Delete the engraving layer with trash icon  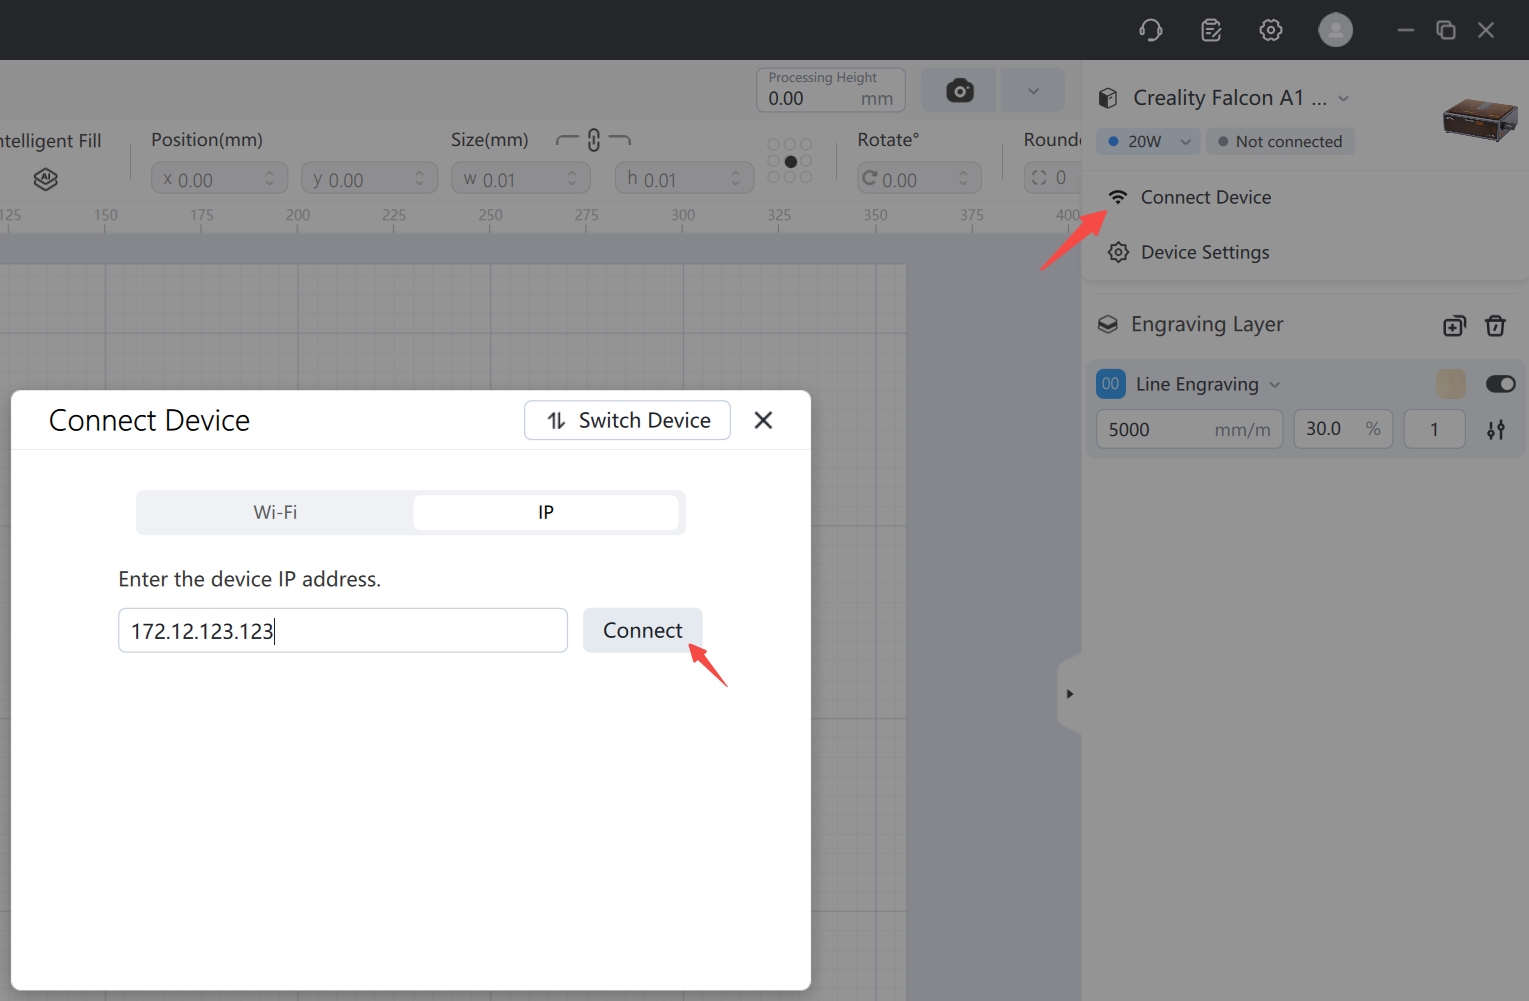1495,325
